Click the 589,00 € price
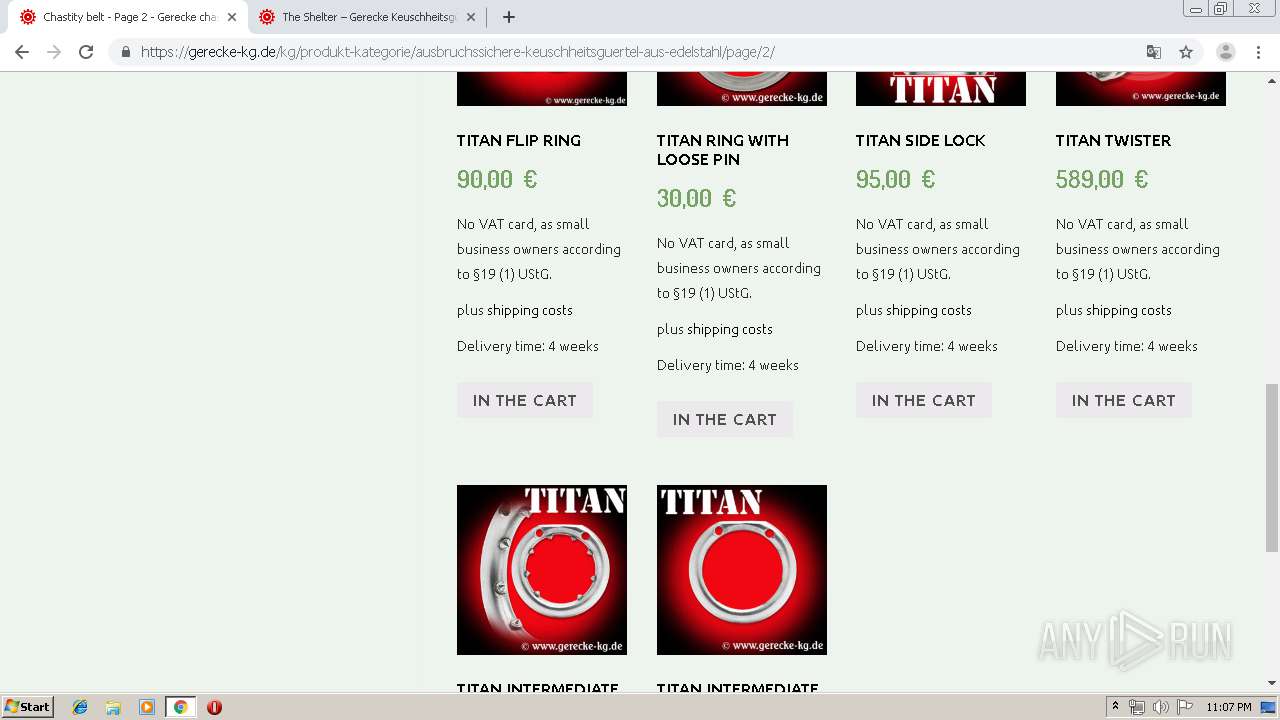Viewport: 1280px width, 720px height. [x=1102, y=179]
